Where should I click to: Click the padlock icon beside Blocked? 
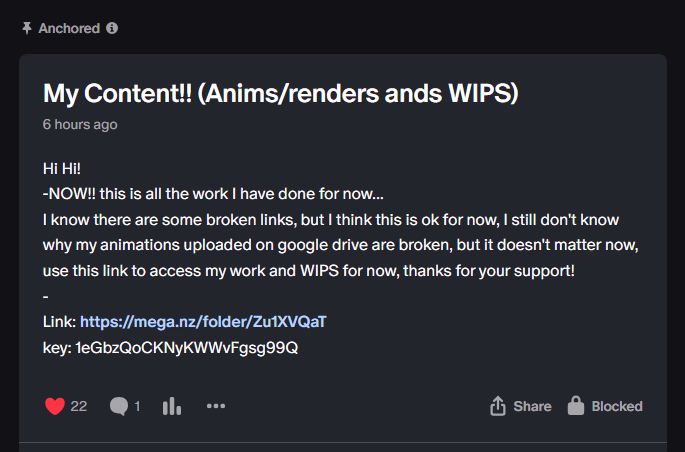click(x=575, y=406)
